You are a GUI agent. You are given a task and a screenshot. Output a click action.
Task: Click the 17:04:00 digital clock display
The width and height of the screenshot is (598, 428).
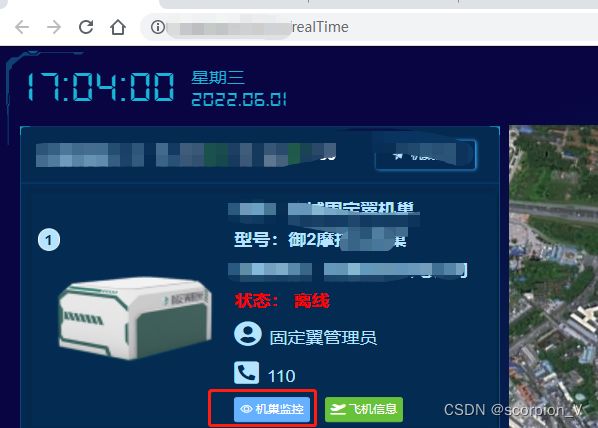tap(101, 87)
